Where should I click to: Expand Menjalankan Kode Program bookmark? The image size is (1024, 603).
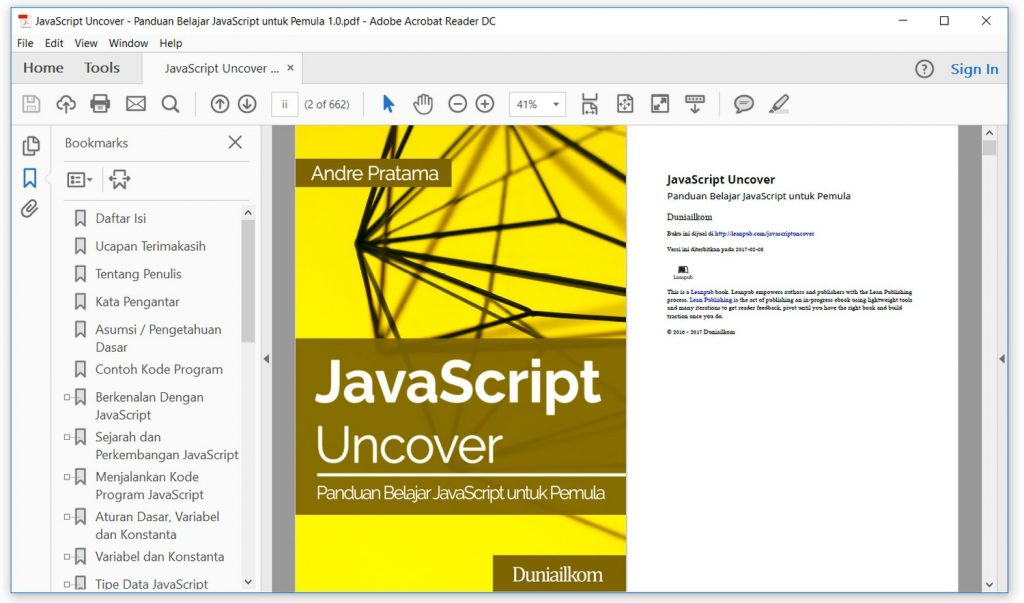click(x=67, y=476)
